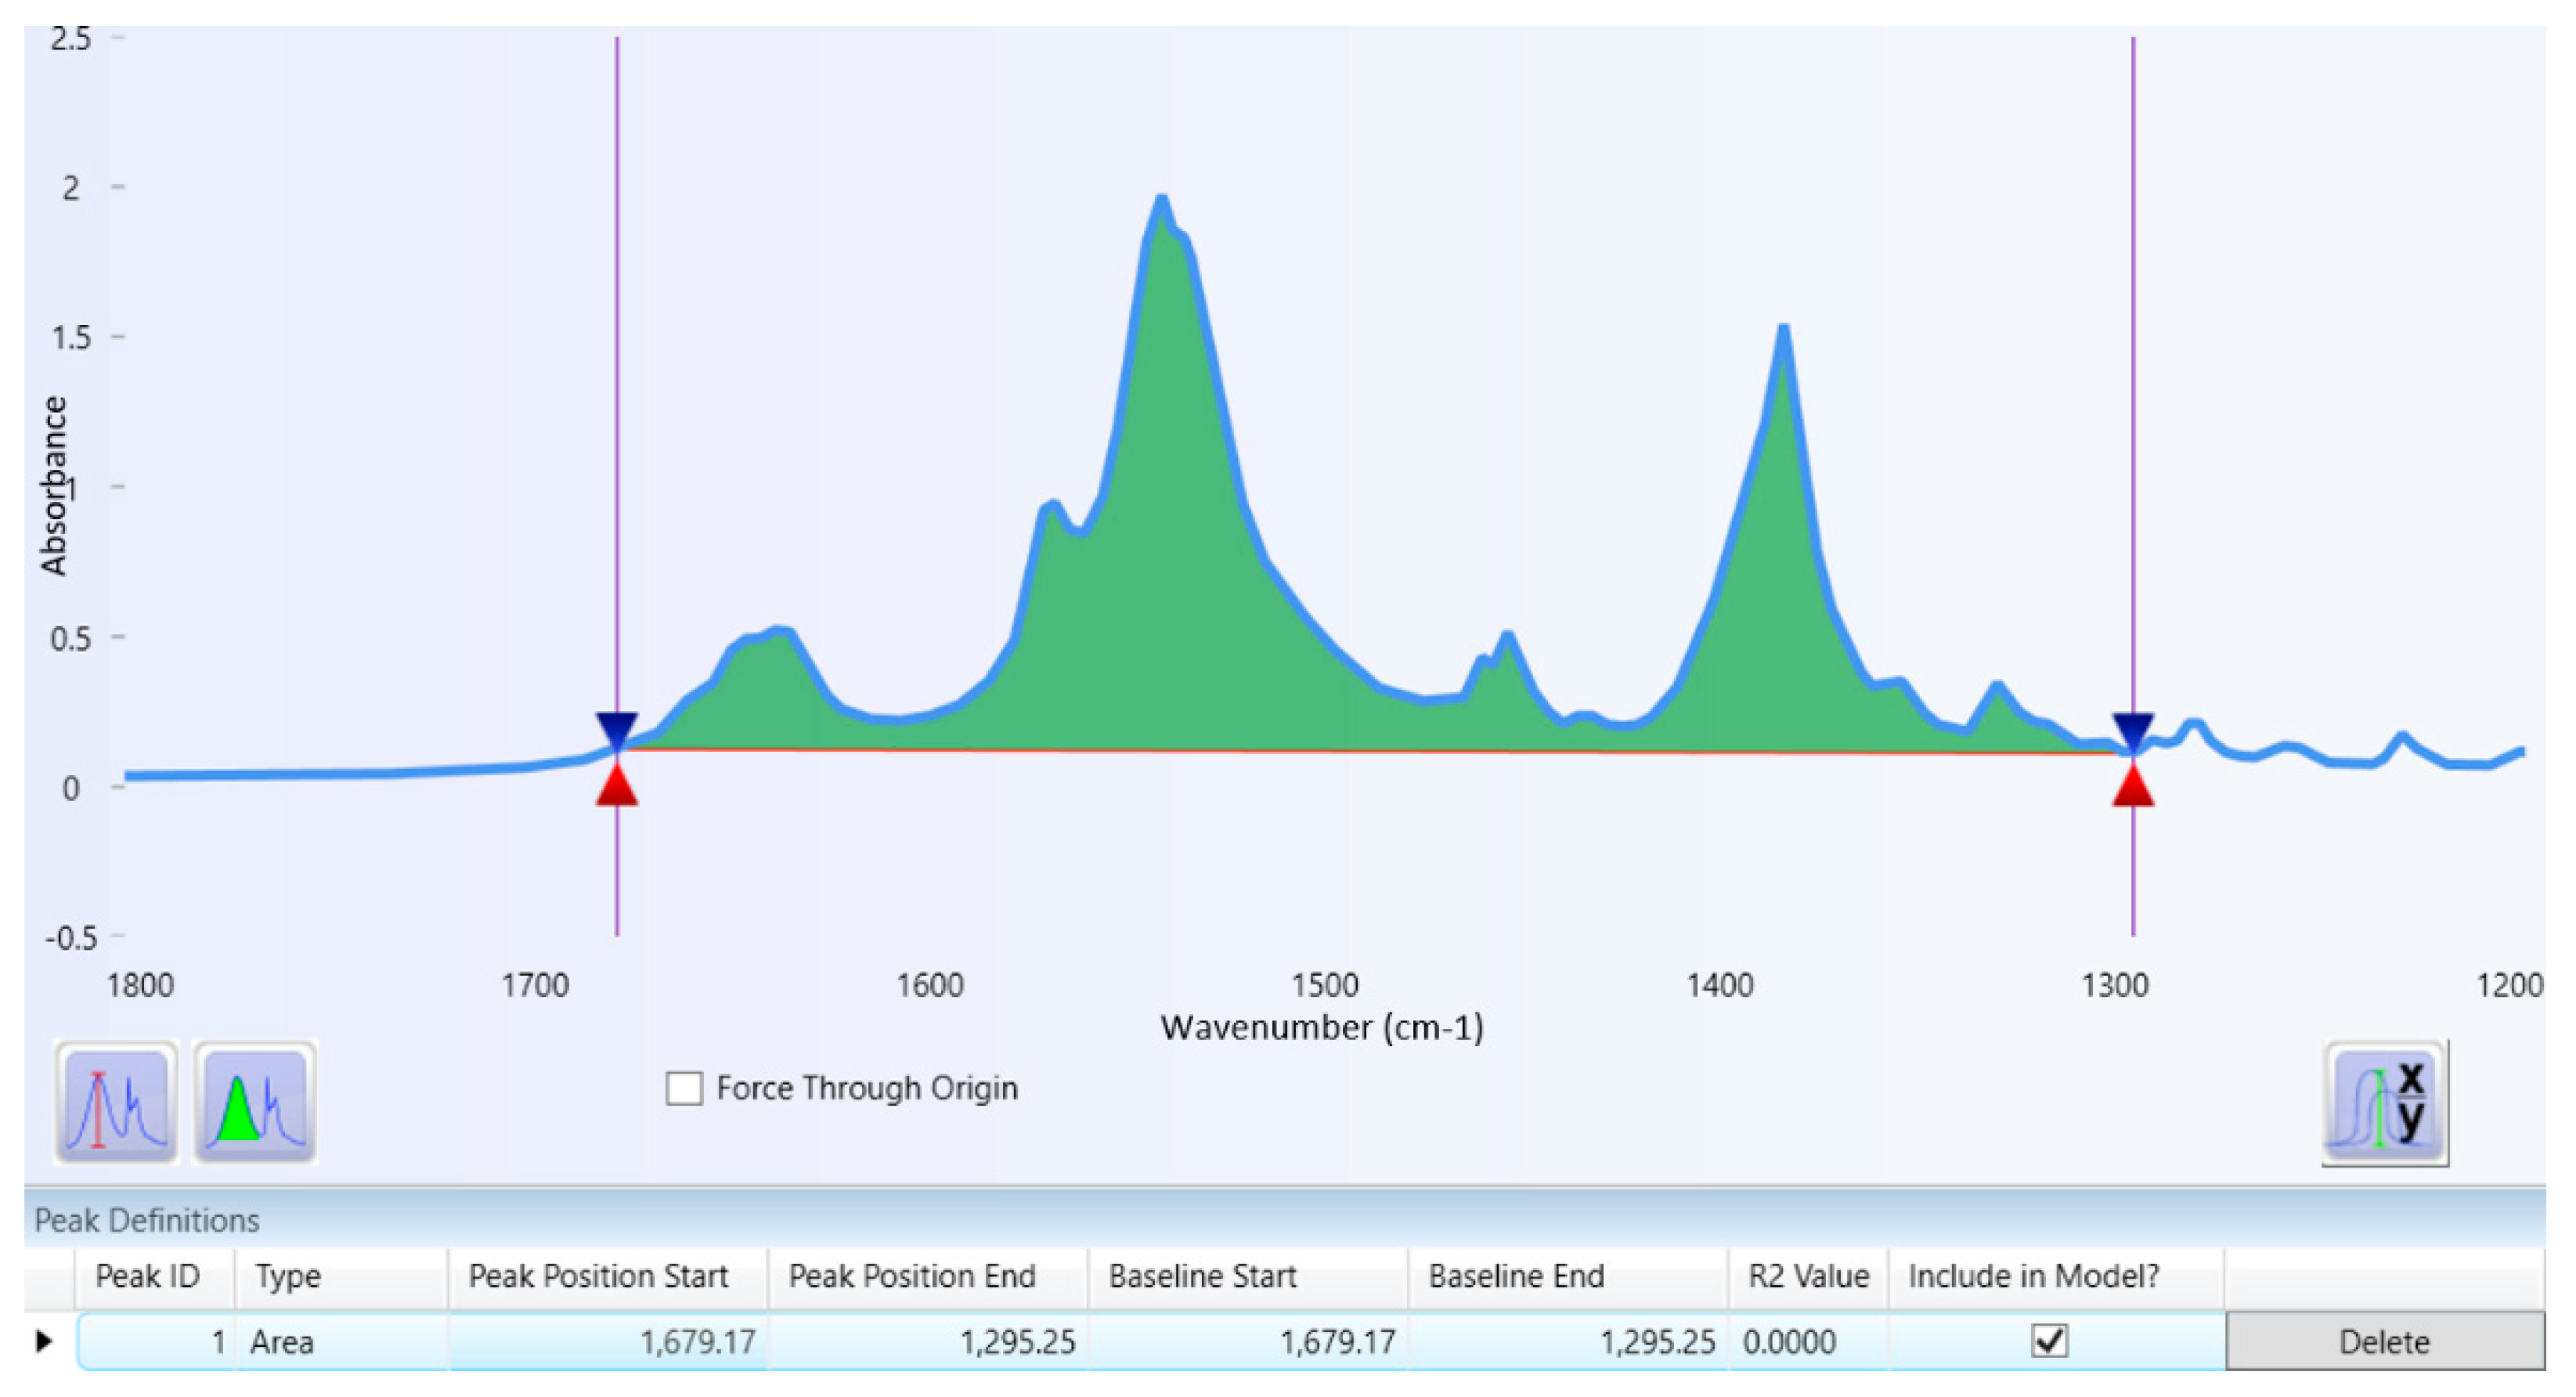Click the x/y calibration curve icon
Screen dimensions: 2576x1397
(x=2385, y=1103)
